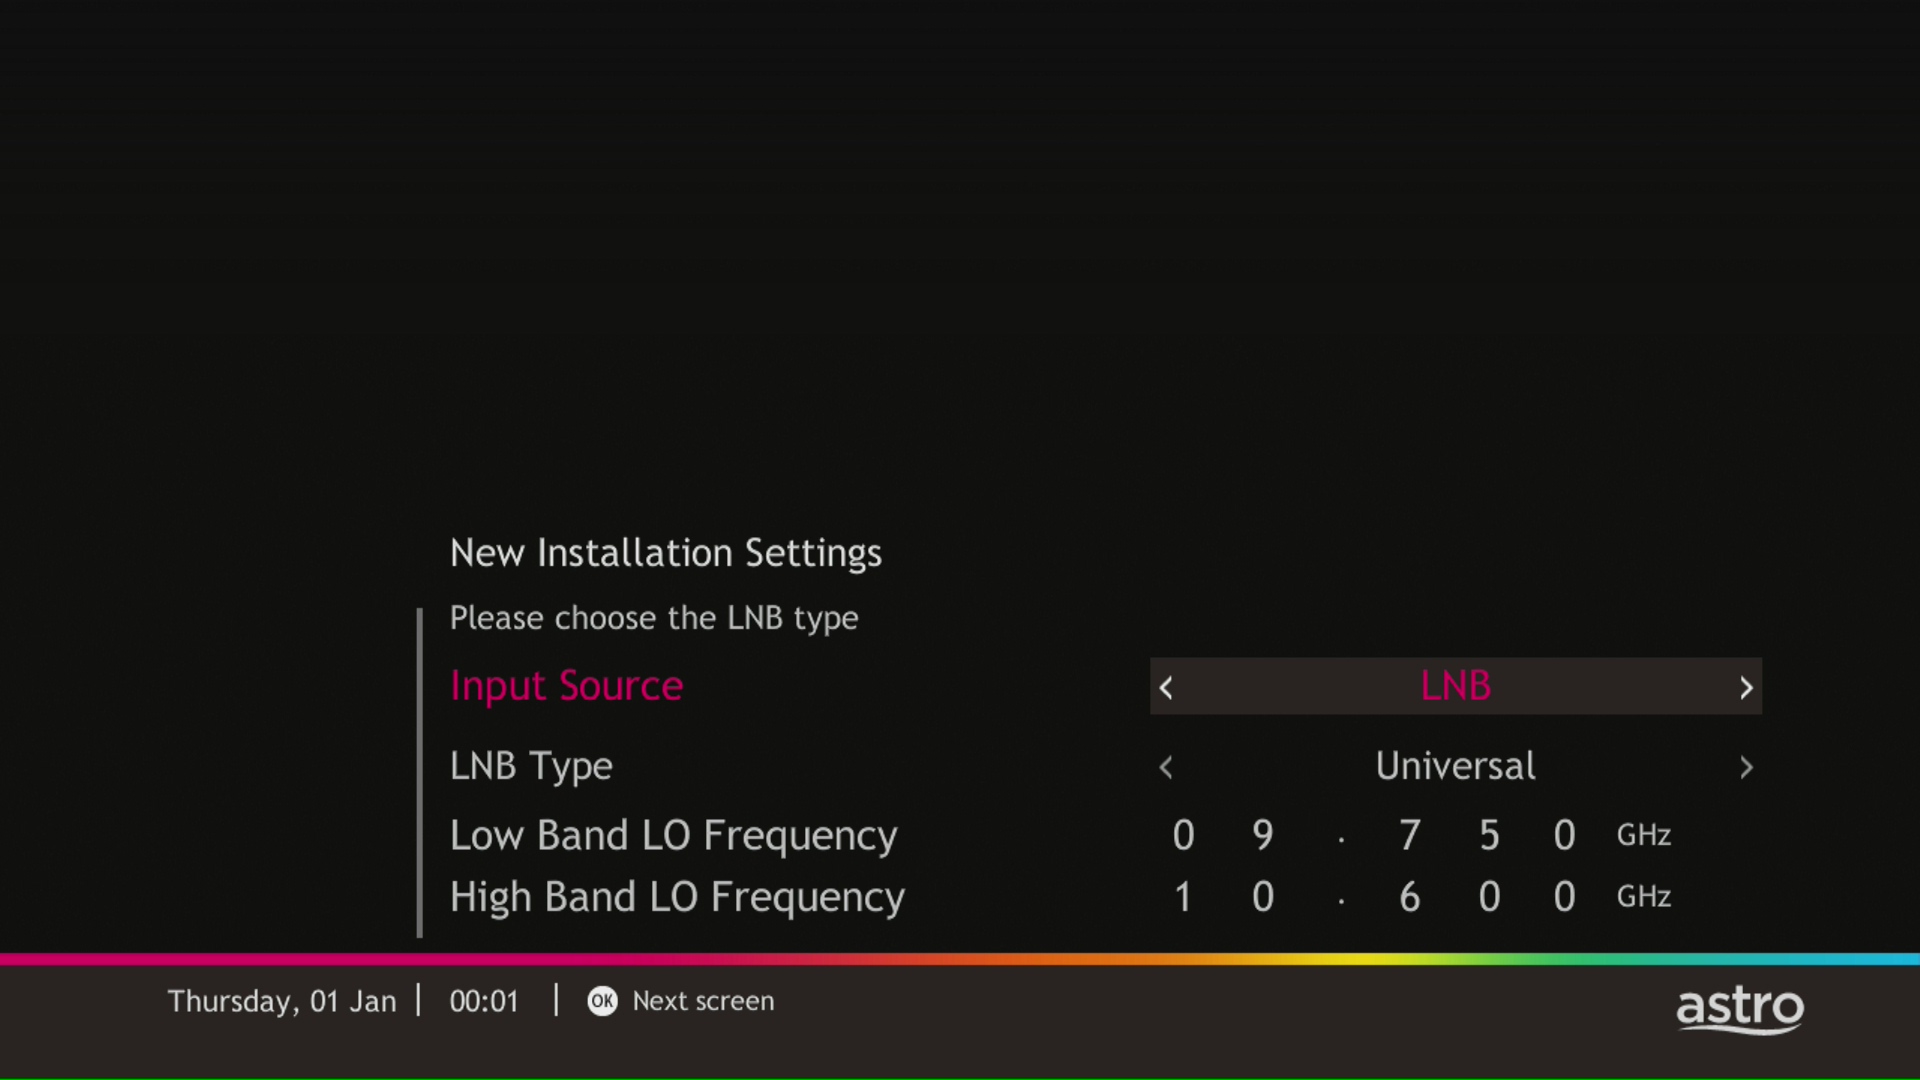Viewport: 1920px width, 1080px height.
Task: Click the digit 5 in Low Band frequency
Action: tap(1489, 835)
